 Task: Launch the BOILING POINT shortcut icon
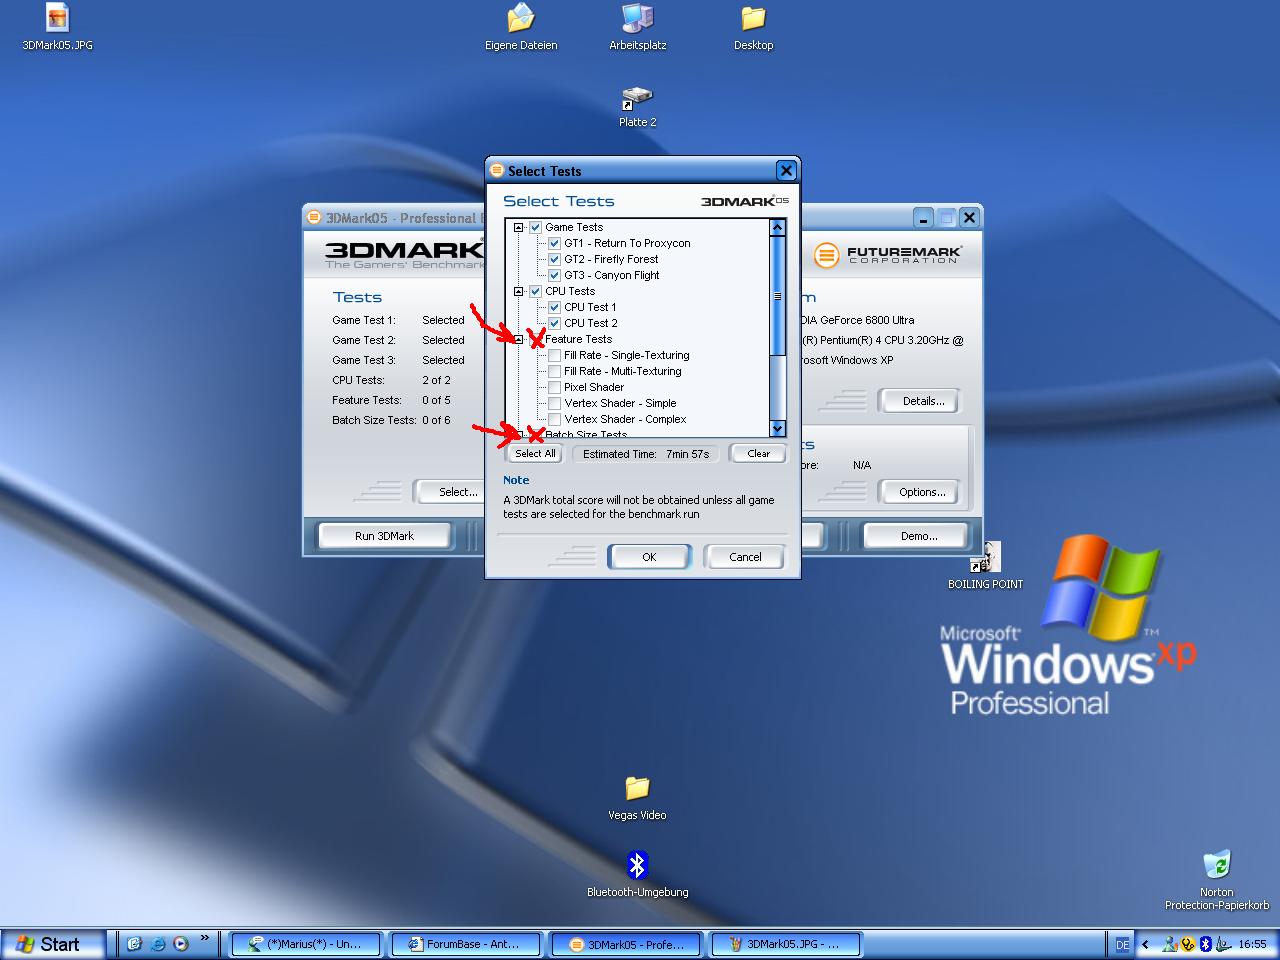985,557
